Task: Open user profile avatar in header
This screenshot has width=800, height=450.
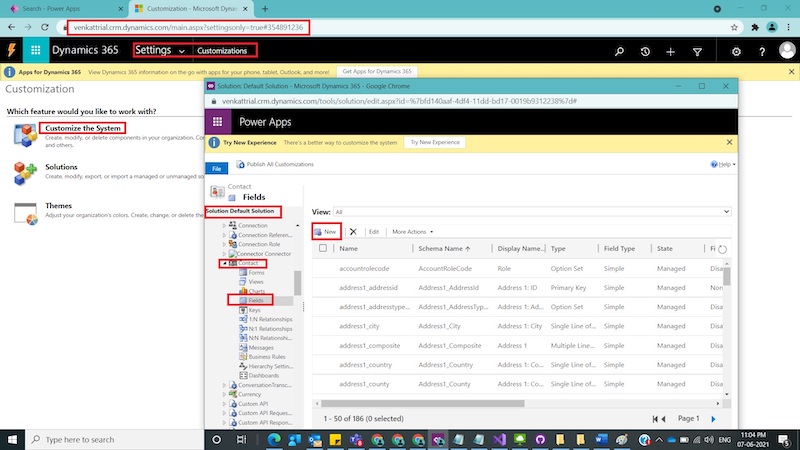Action: tap(787, 50)
